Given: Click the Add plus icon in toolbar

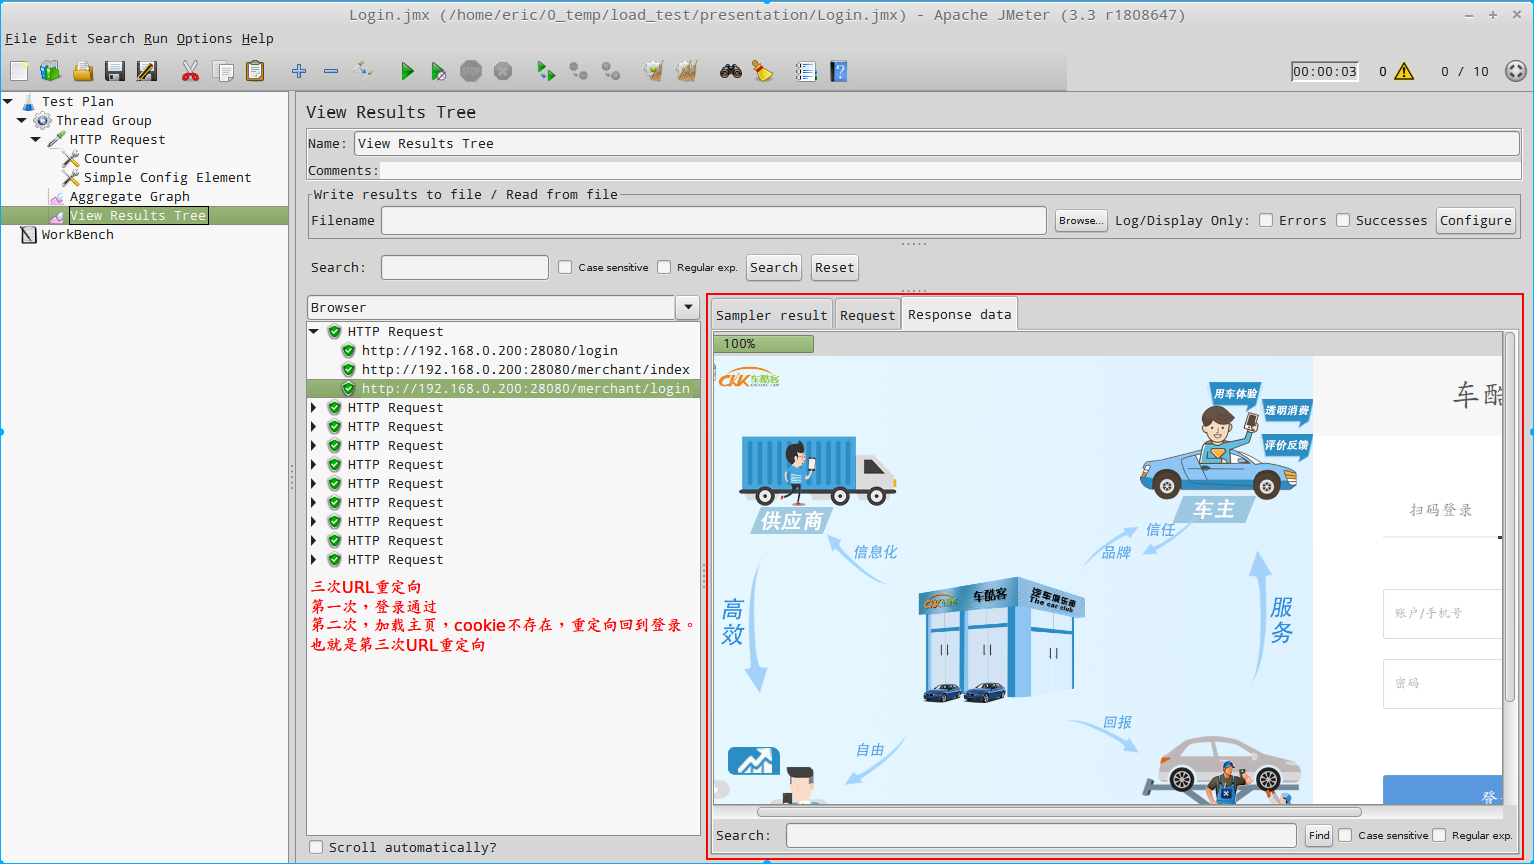Looking at the screenshot, I should pyautogui.click(x=298, y=71).
